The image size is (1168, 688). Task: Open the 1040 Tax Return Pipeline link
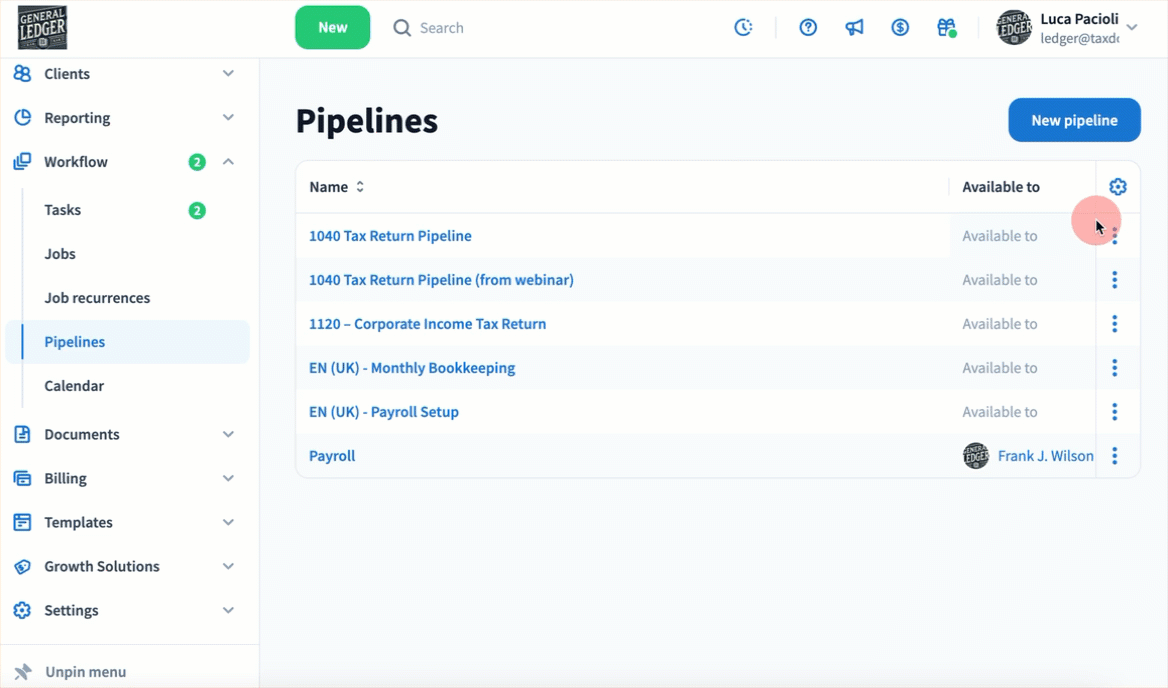pos(390,236)
